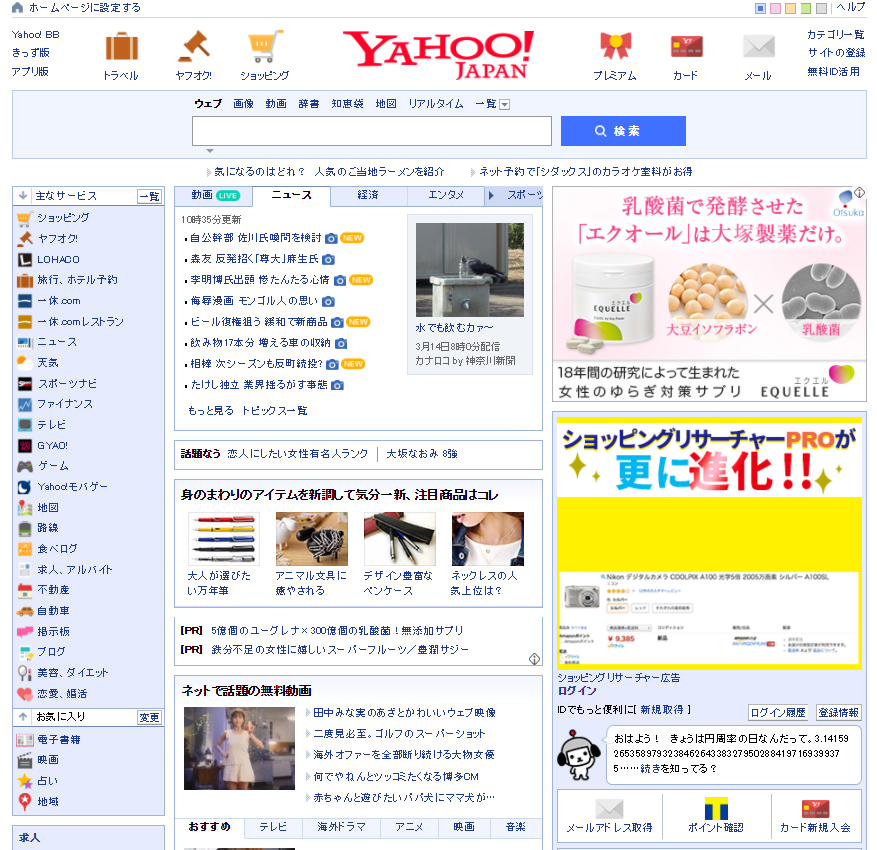Click the 変更 button in お気に入り
The height and width of the screenshot is (850, 877).
point(149,717)
